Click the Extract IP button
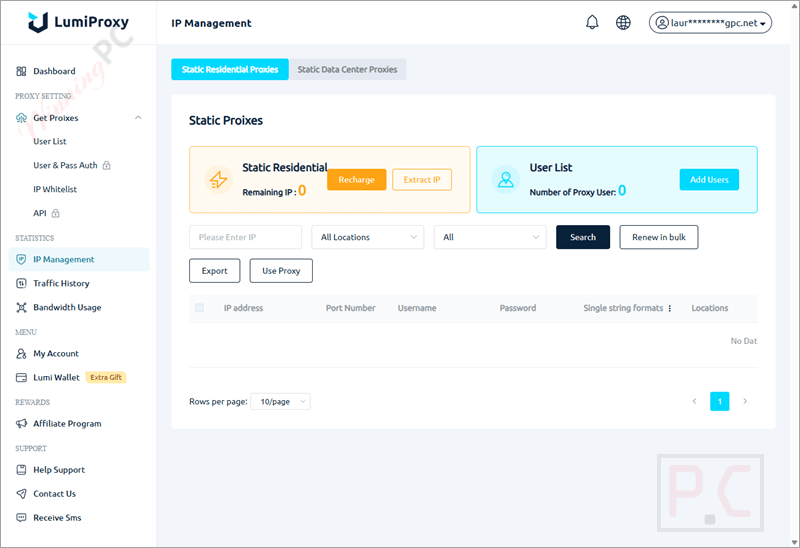 click(x=422, y=180)
